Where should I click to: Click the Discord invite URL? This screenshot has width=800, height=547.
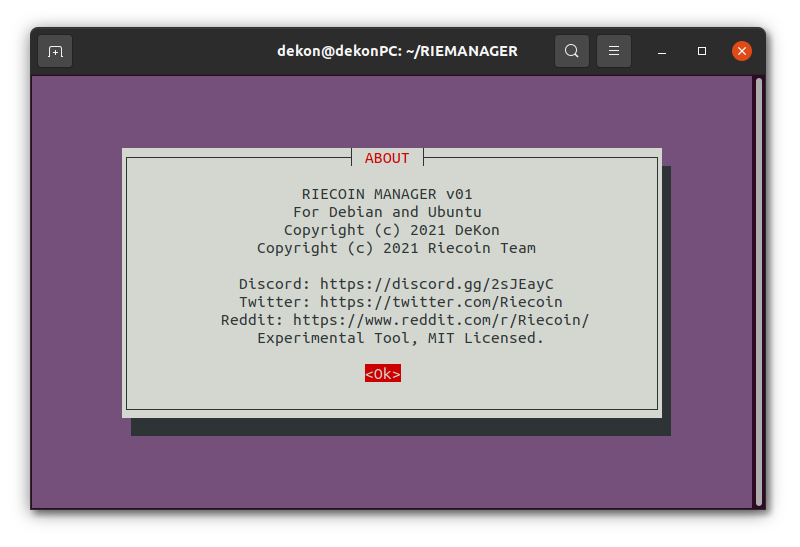437,284
